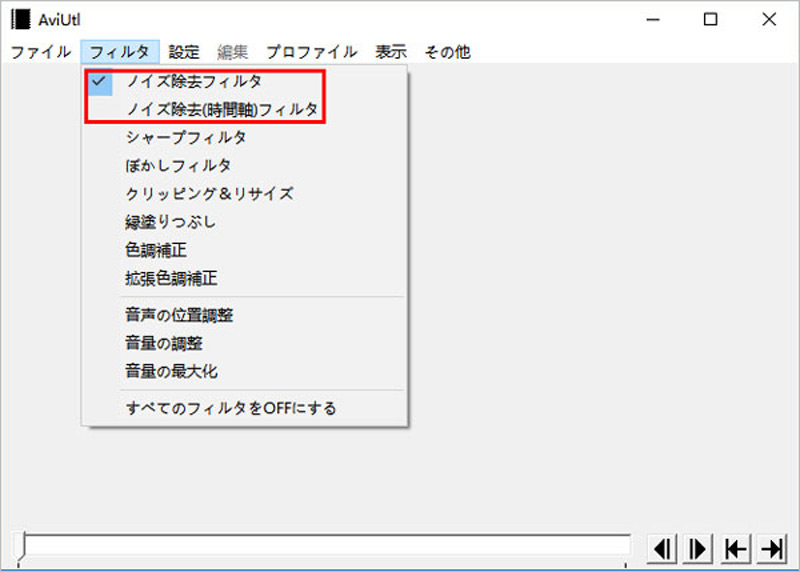Pick 拡張色調補正 from the filter list
This screenshot has width=800, height=572.
pos(171,278)
